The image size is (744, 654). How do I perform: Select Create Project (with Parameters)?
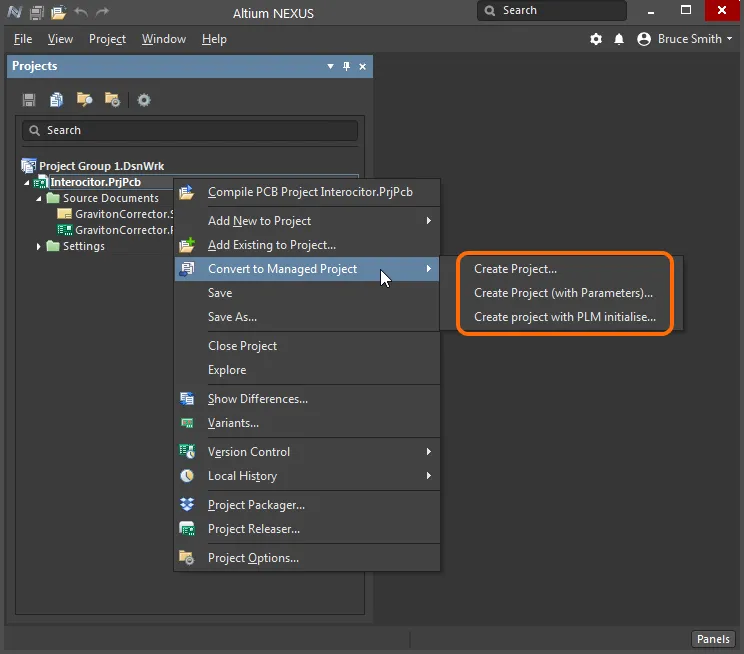pyautogui.click(x=563, y=293)
